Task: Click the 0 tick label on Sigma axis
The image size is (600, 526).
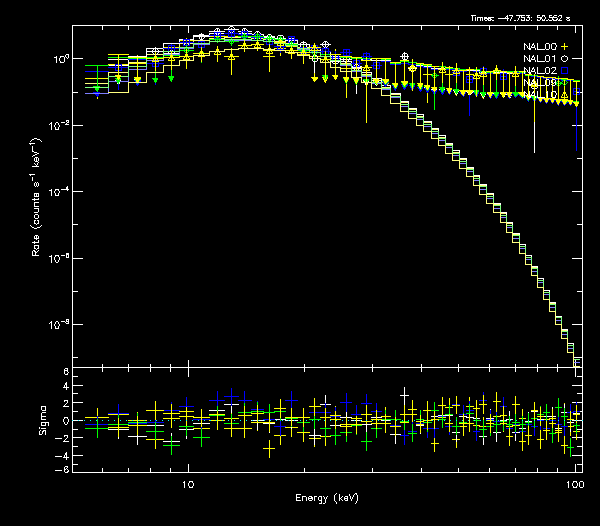Action: (x=66, y=421)
